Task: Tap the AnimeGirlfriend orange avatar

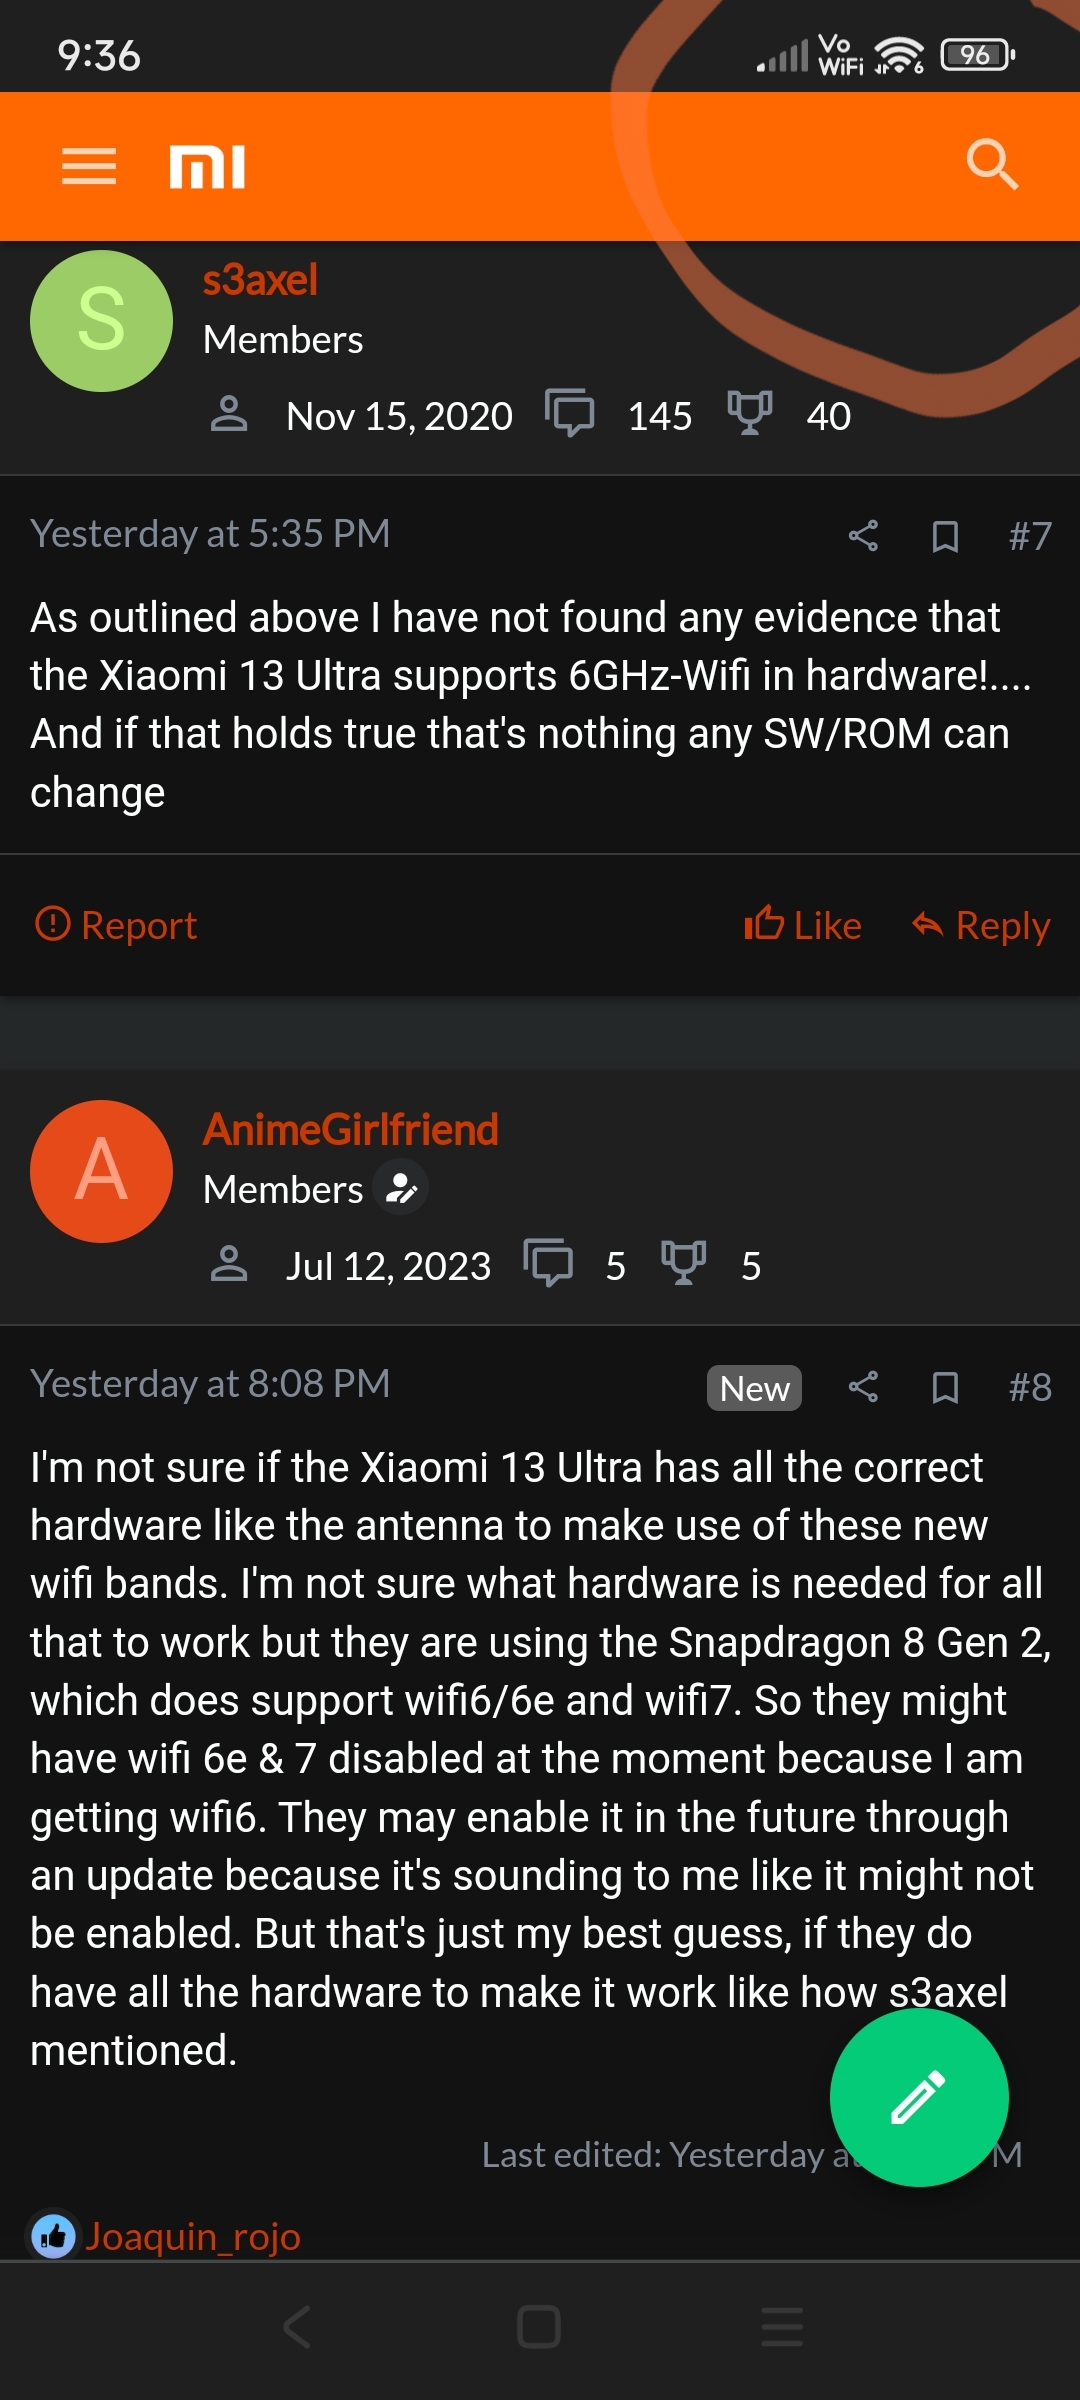Action: (x=101, y=1171)
